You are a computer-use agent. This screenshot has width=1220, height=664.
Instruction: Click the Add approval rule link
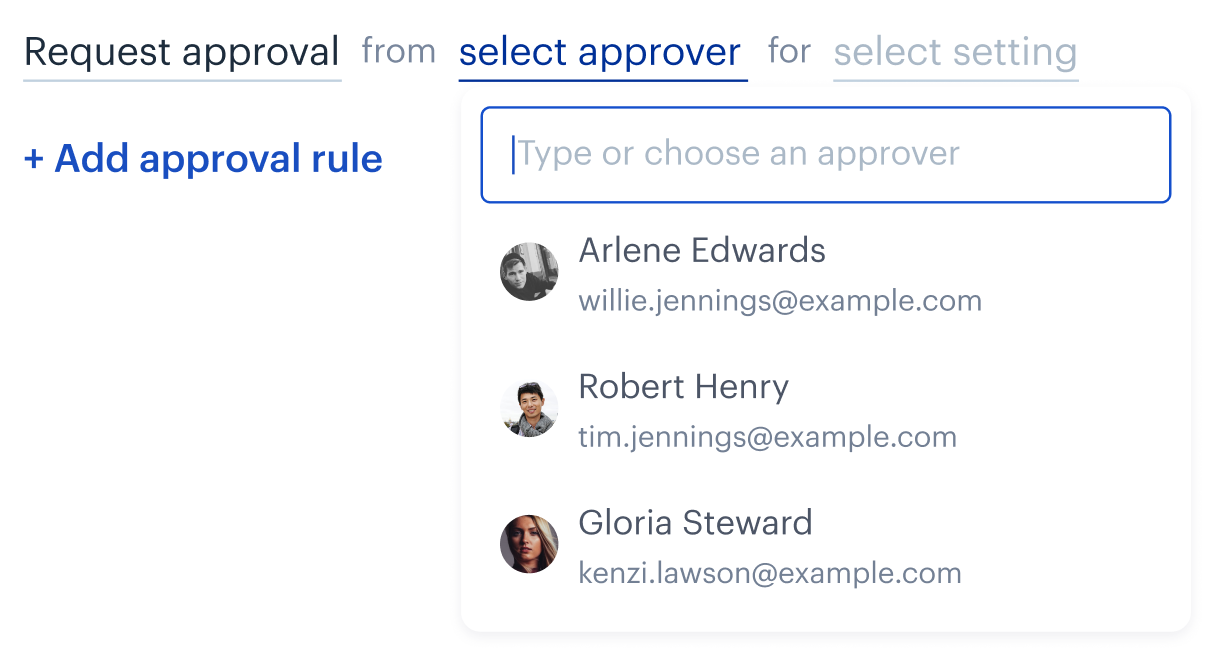(x=203, y=159)
